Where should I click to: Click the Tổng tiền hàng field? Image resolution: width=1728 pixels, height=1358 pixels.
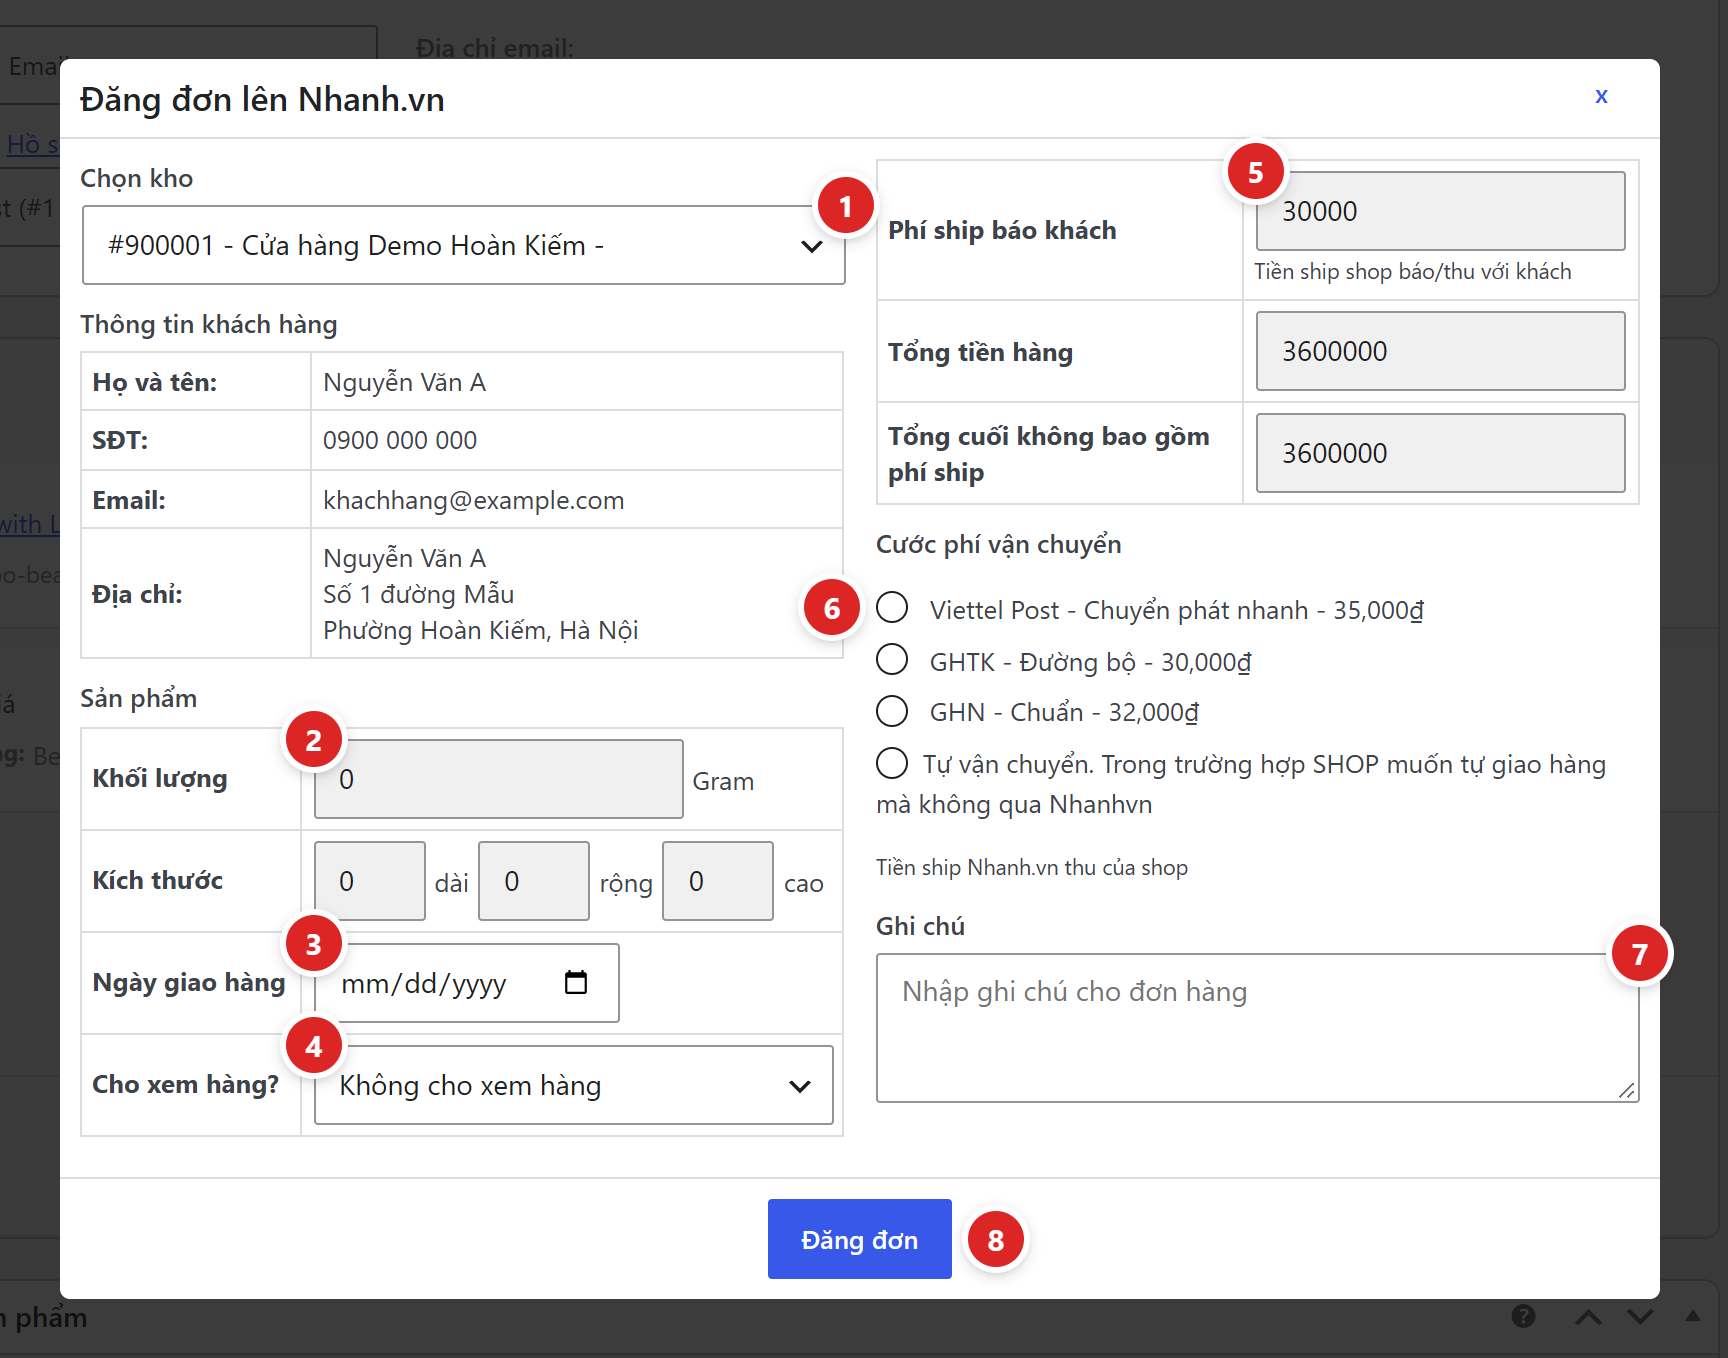click(x=1441, y=351)
